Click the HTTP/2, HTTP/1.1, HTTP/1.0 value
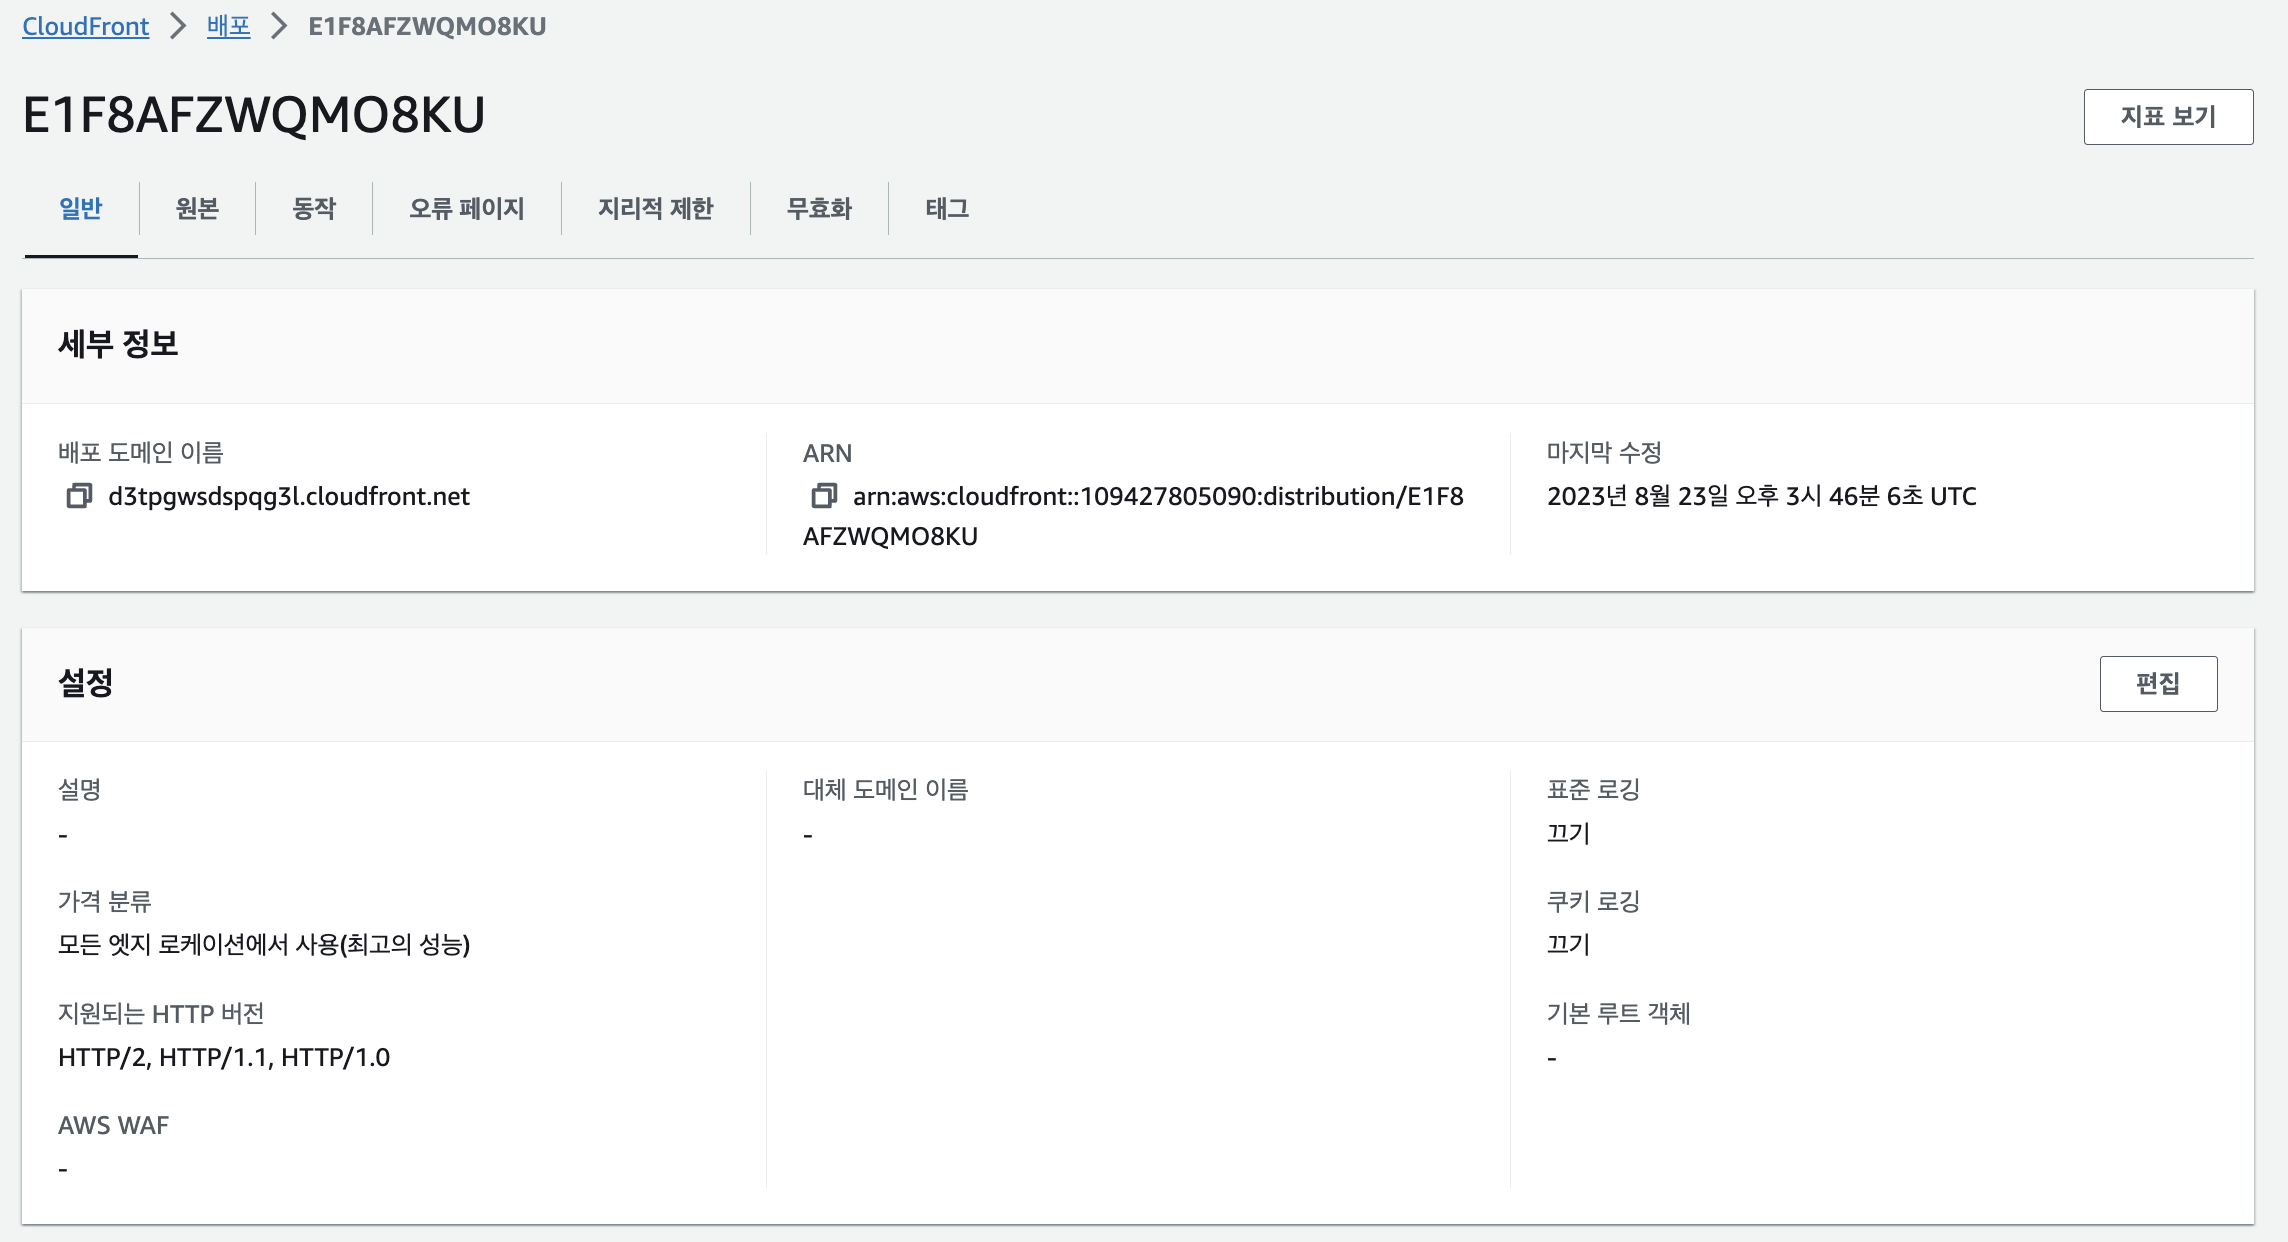The width and height of the screenshot is (2288, 1242). [224, 1057]
